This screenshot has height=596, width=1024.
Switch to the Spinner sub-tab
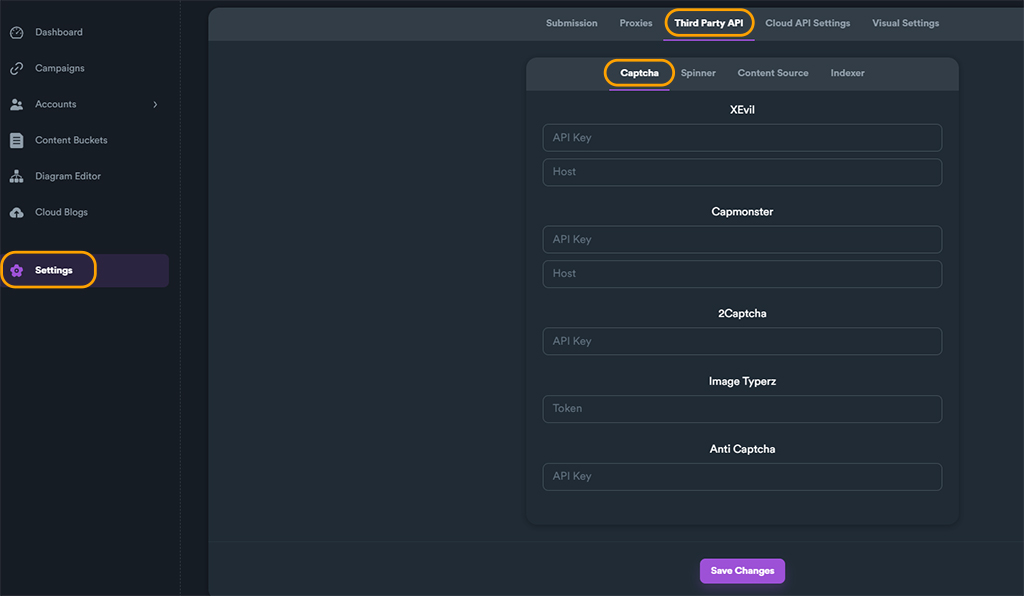coord(698,72)
